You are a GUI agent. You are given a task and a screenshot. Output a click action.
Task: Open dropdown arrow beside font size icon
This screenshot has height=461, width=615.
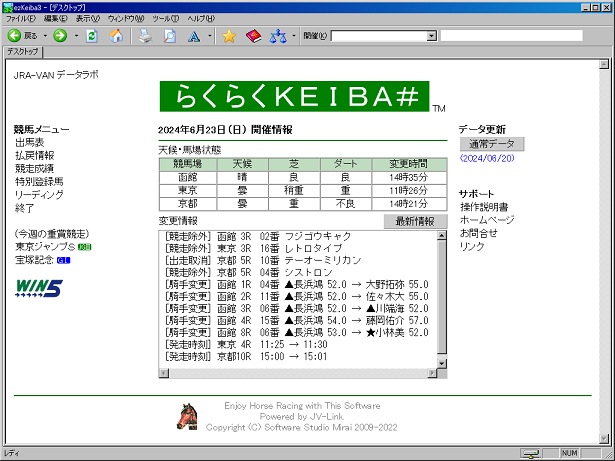tap(210, 36)
